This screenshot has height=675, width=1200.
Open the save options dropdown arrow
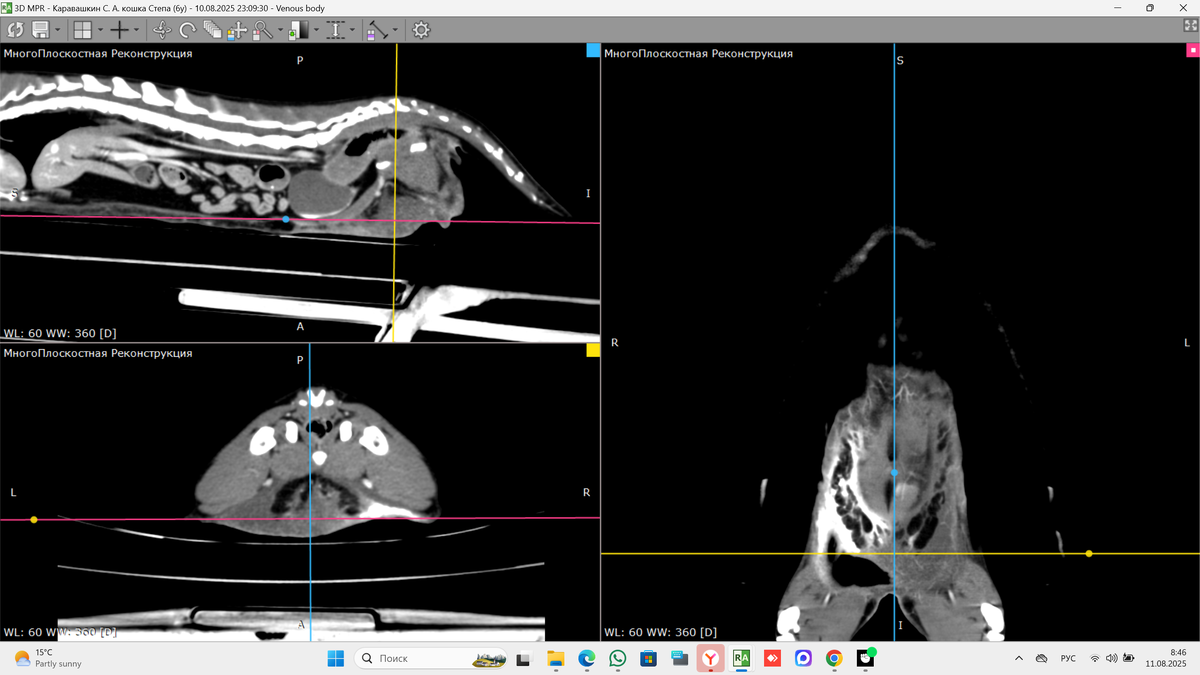point(58,30)
